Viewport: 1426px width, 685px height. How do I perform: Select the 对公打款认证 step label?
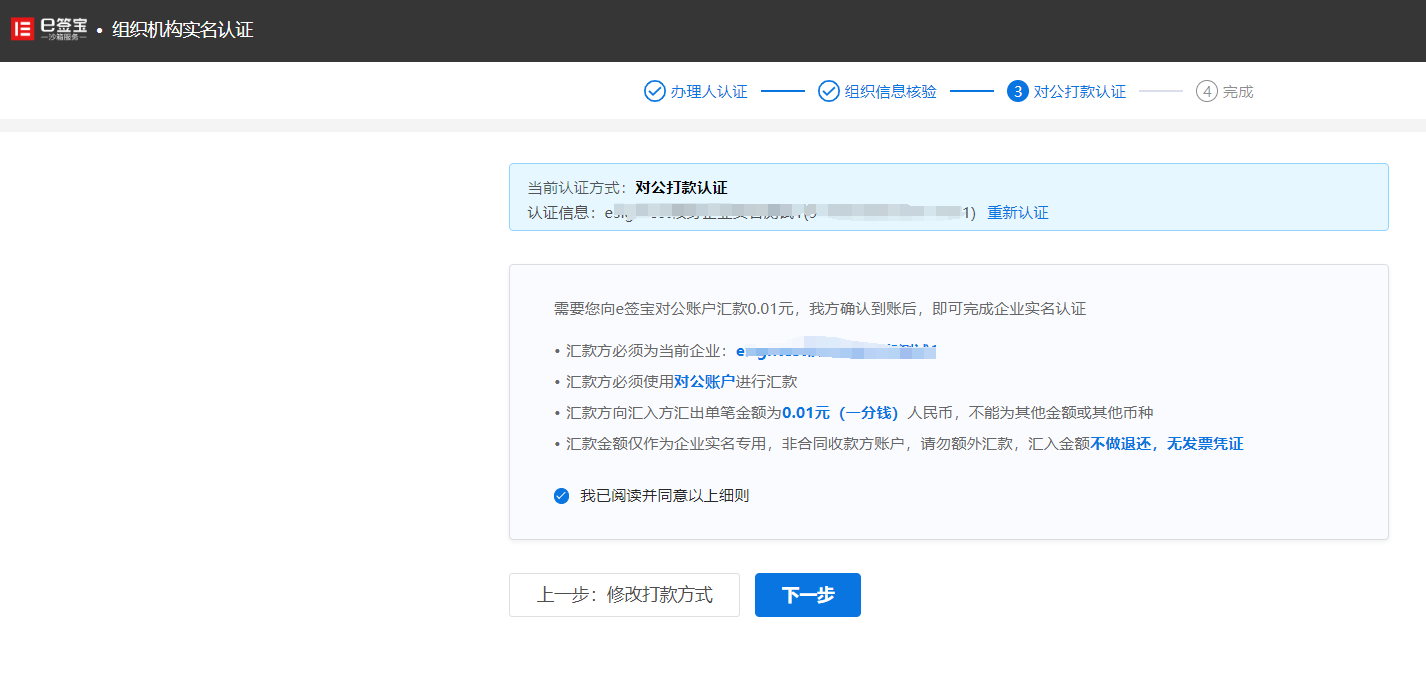(x=1079, y=91)
